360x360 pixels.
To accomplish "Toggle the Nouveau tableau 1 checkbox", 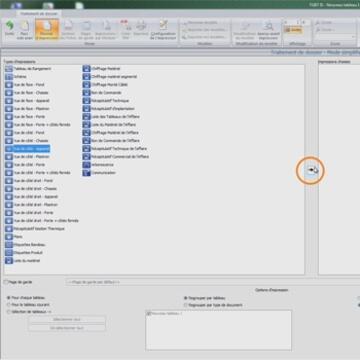I will click(x=149, y=313).
